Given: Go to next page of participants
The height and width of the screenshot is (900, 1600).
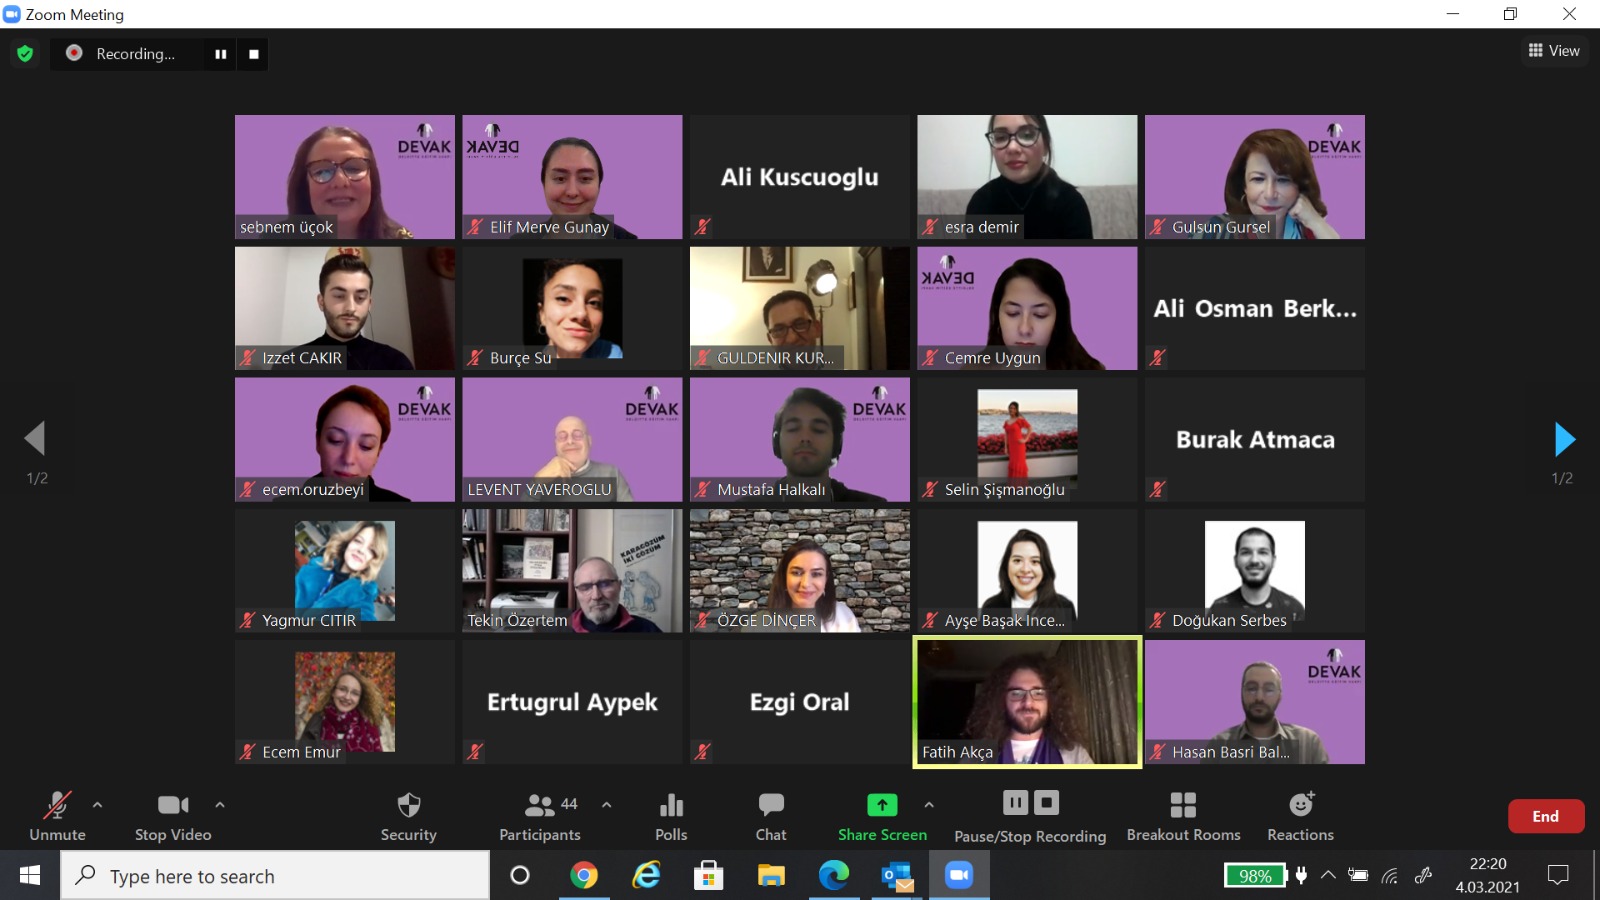Looking at the screenshot, I should pos(1564,439).
